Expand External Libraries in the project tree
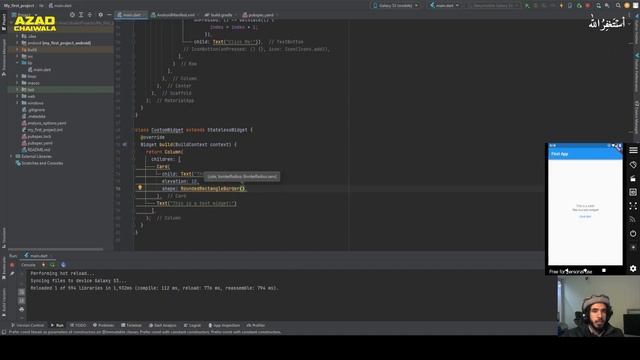 tap(11, 156)
